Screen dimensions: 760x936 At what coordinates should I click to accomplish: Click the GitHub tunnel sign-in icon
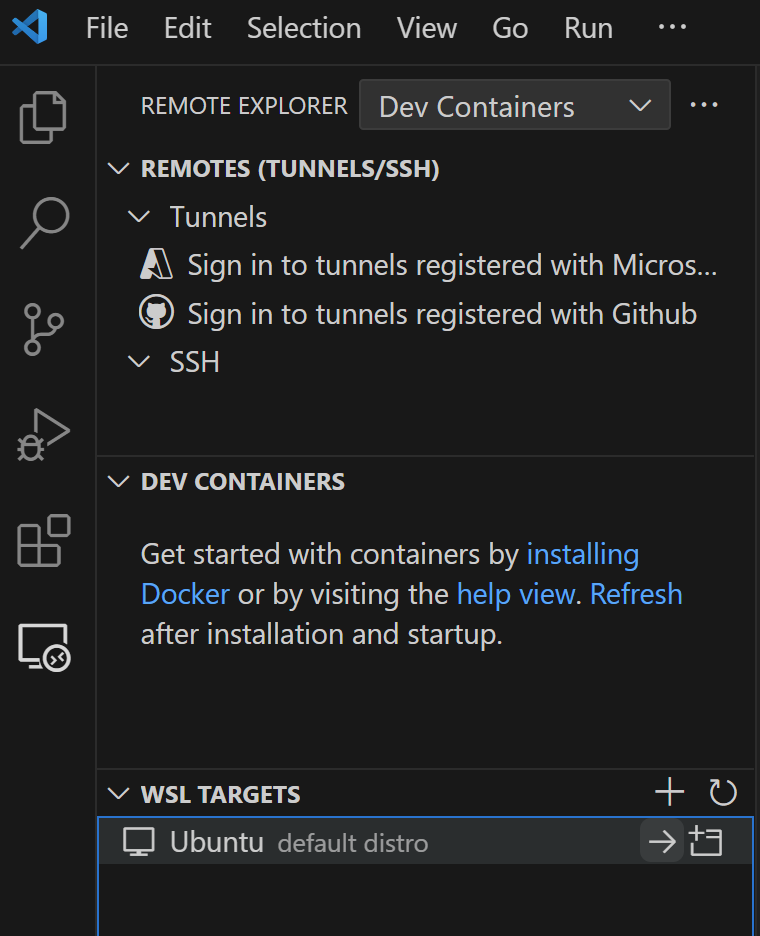point(156,312)
